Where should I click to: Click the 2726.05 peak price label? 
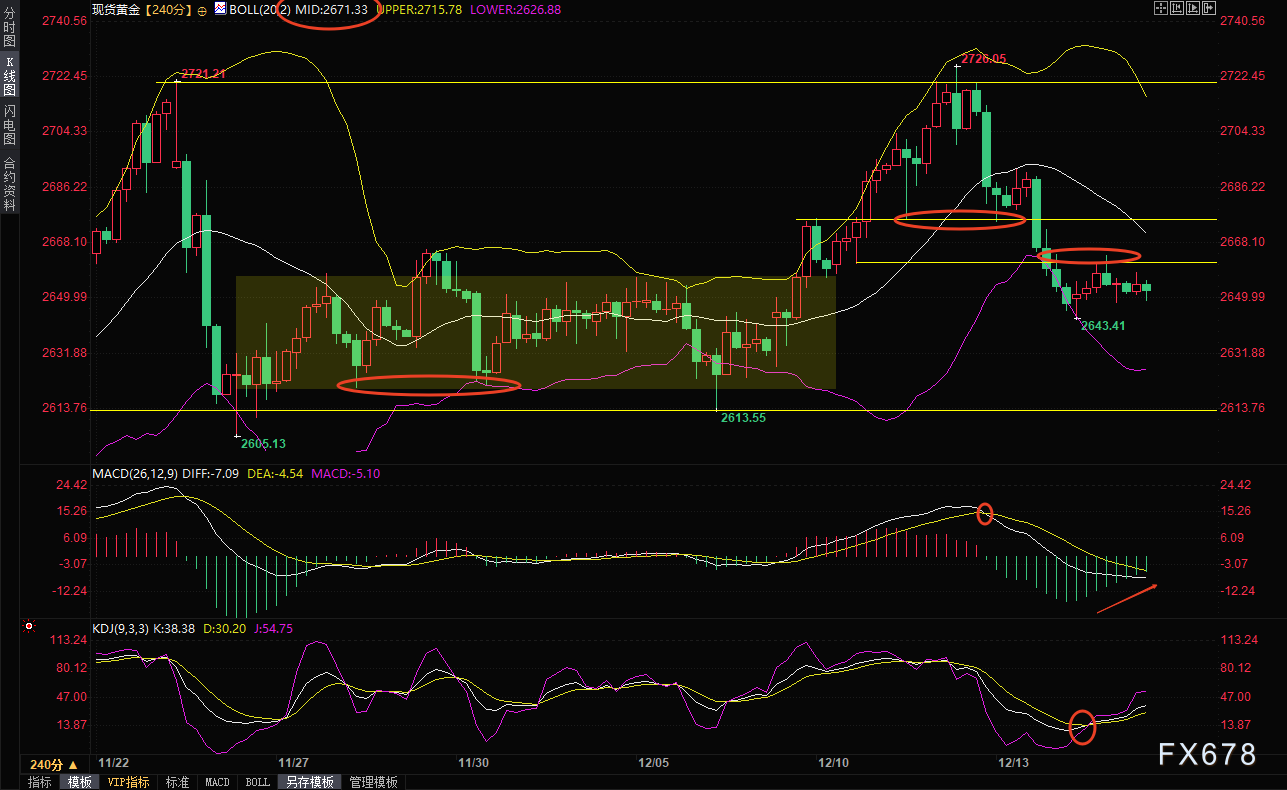(x=983, y=59)
